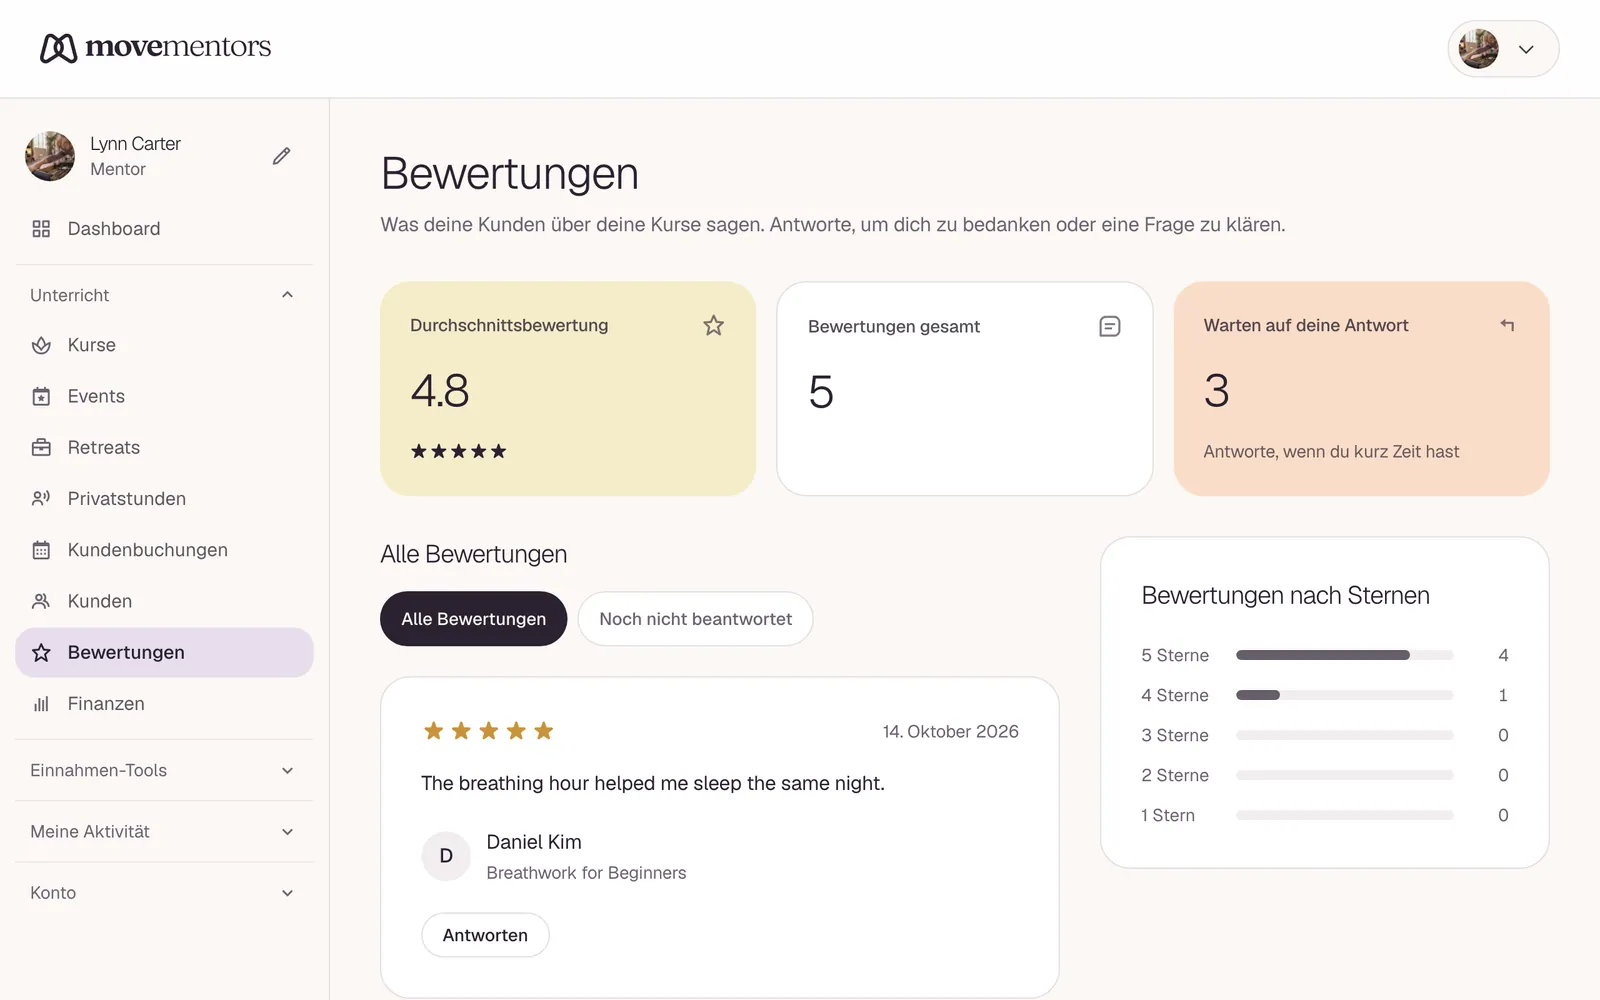
Task: Click the date 14. Oktober 2026
Action: [x=950, y=732]
